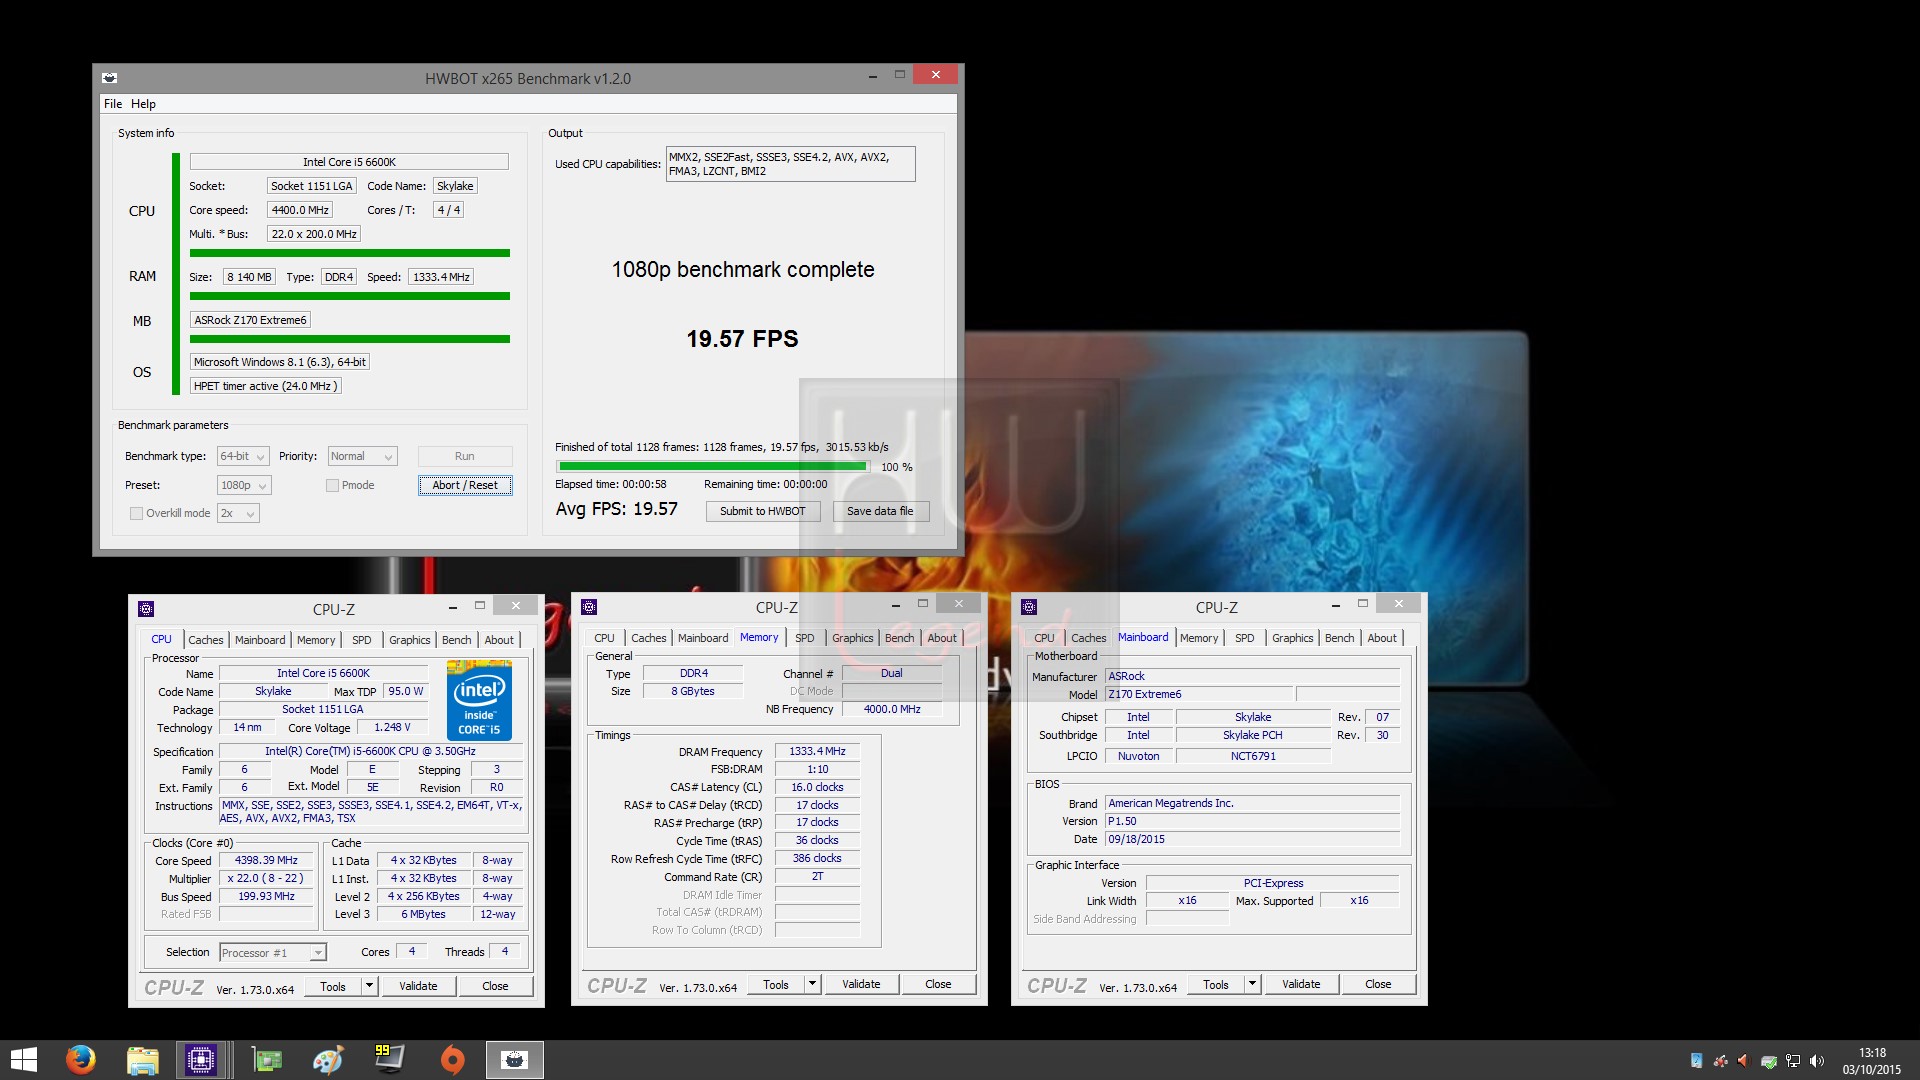Click the CPU-Z title icon in the Mainboard-tab window
The height and width of the screenshot is (1080, 1920).
1029,607
